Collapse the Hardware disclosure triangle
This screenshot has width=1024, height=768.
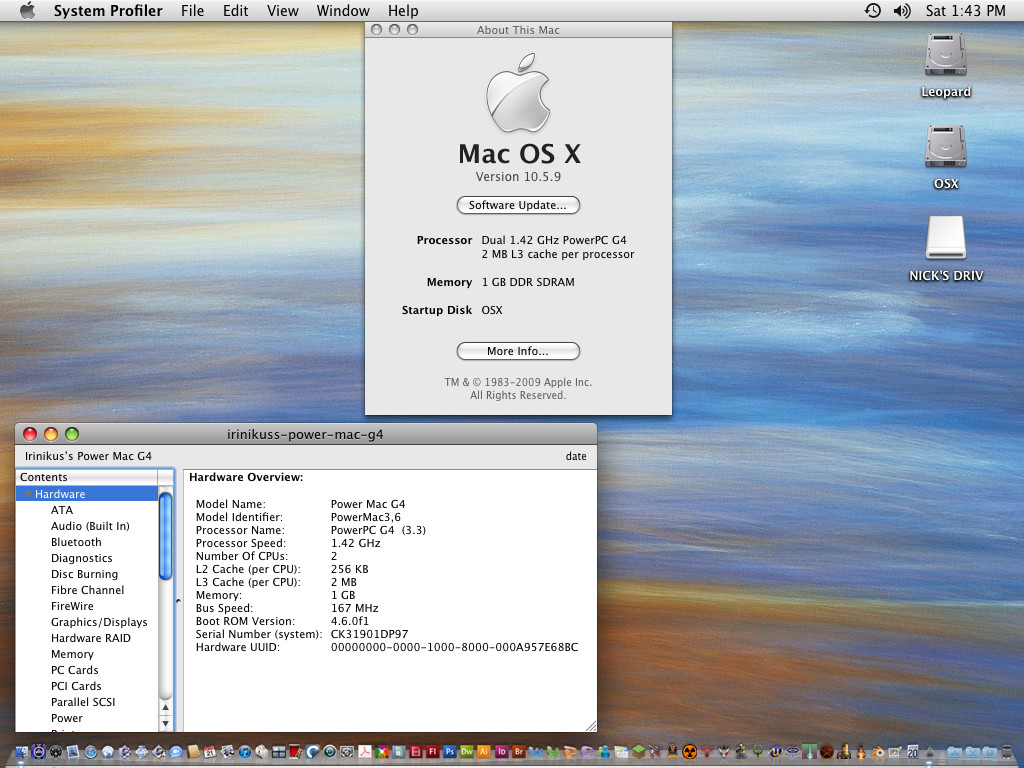coord(28,494)
